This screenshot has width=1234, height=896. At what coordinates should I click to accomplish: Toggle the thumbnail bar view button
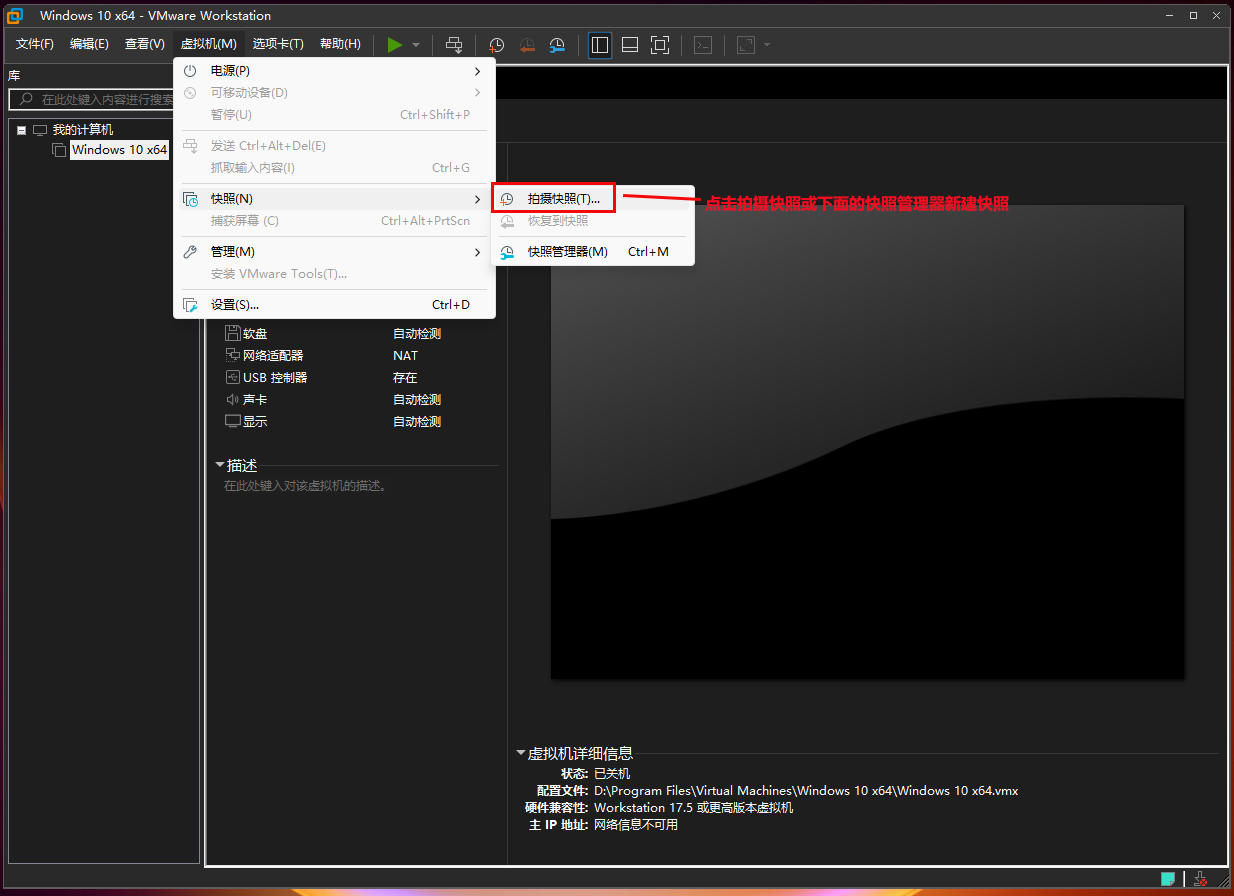(x=630, y=44)
